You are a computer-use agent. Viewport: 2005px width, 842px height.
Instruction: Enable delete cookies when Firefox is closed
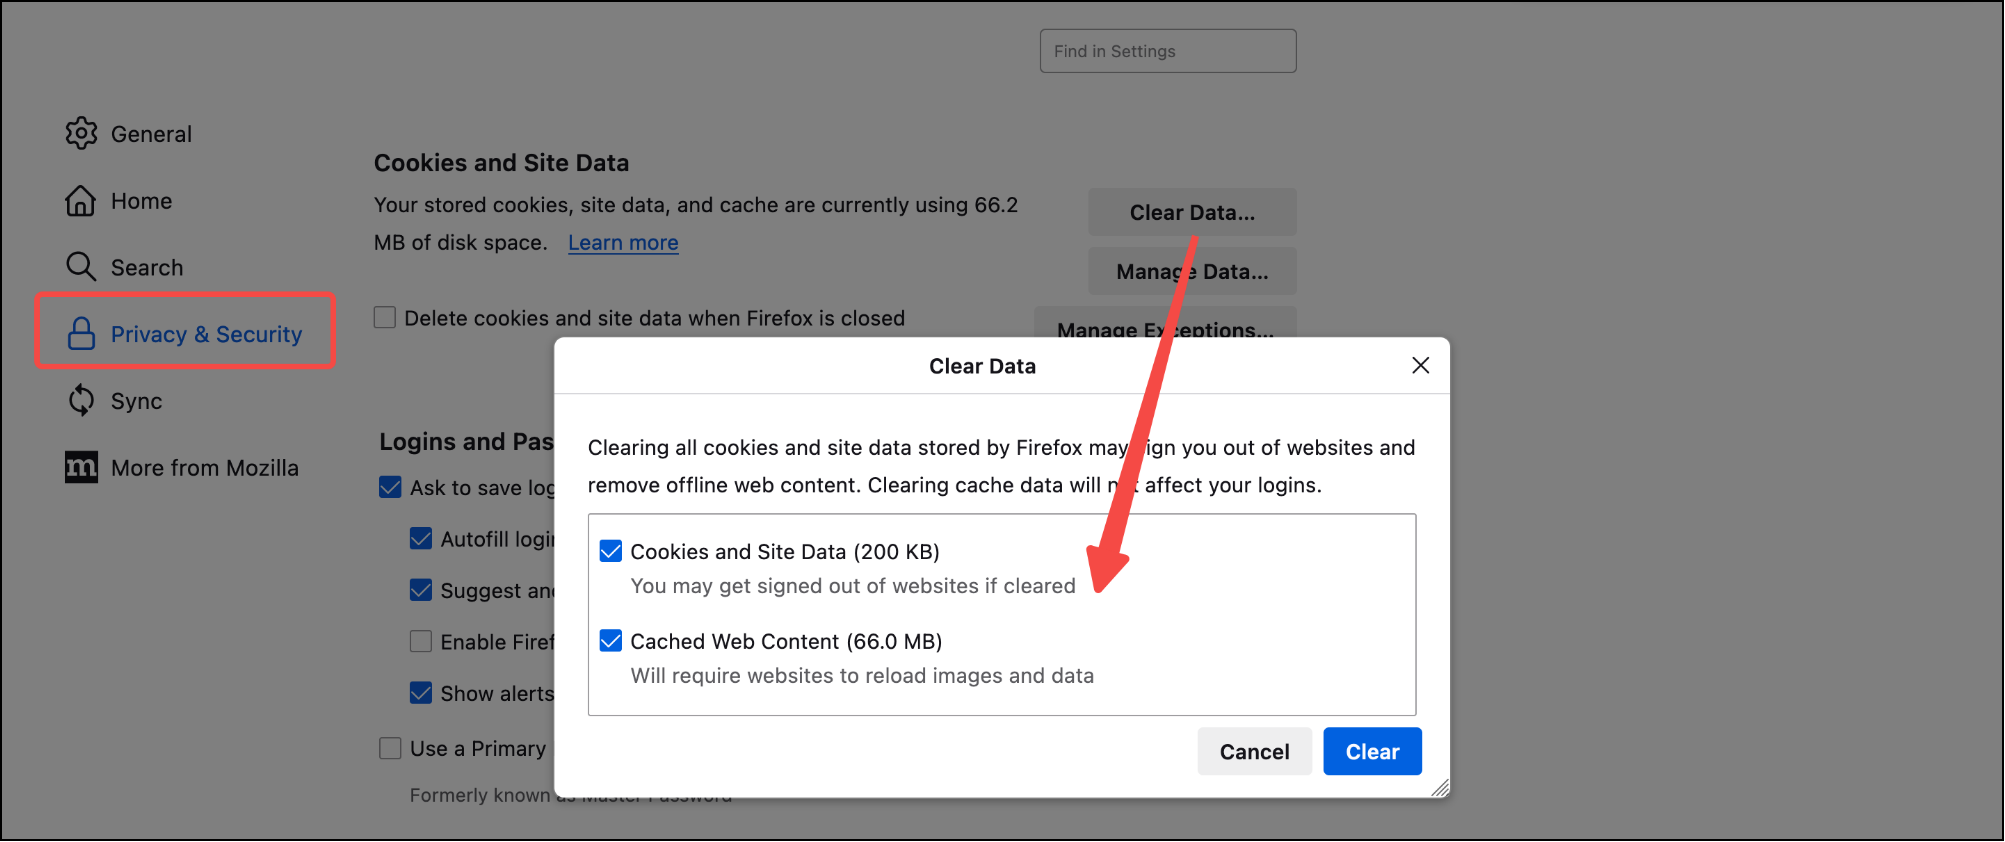click(385, 318)
